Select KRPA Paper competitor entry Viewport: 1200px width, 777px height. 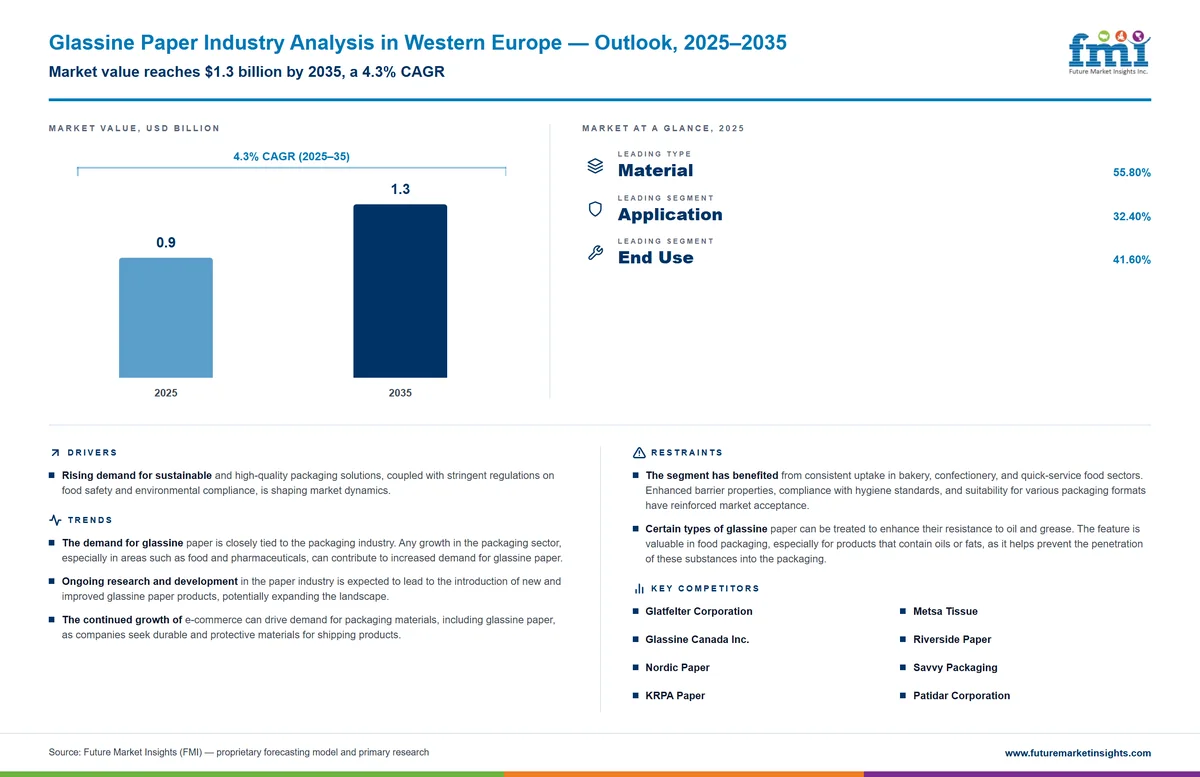(675, 696)
